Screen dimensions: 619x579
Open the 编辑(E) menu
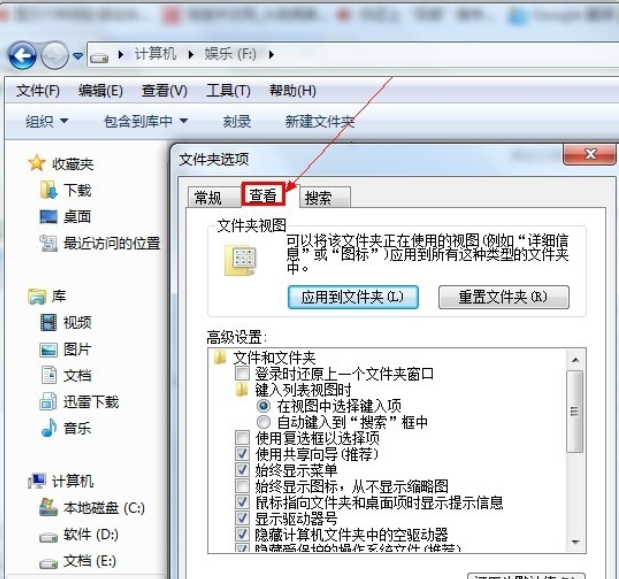(101, 91)
